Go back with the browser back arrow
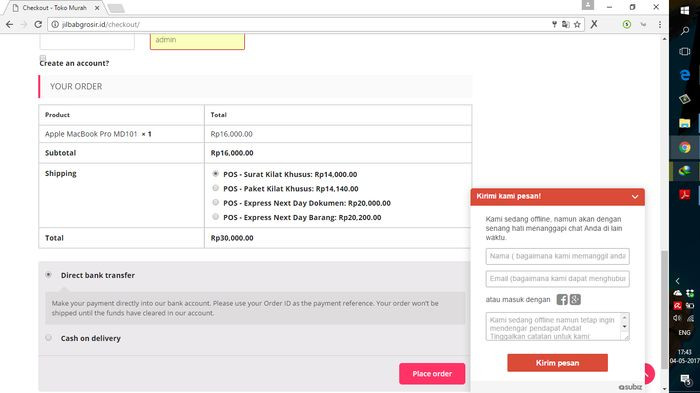700x393 pixels. point(9,25)
